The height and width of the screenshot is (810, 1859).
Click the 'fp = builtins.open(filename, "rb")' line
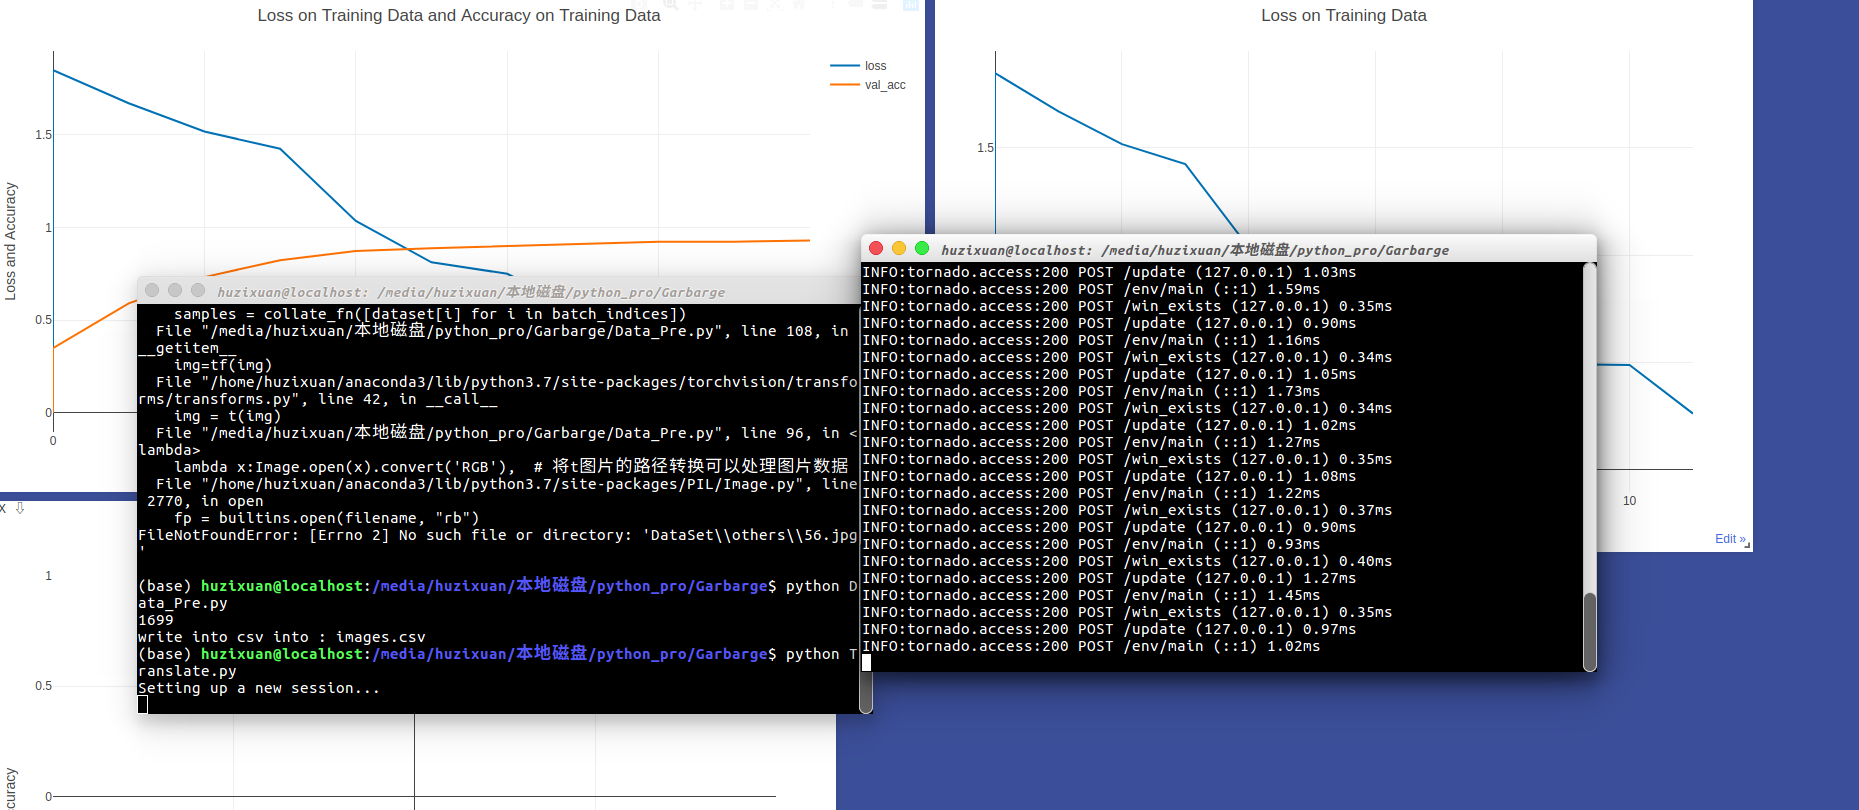(327, 518)
